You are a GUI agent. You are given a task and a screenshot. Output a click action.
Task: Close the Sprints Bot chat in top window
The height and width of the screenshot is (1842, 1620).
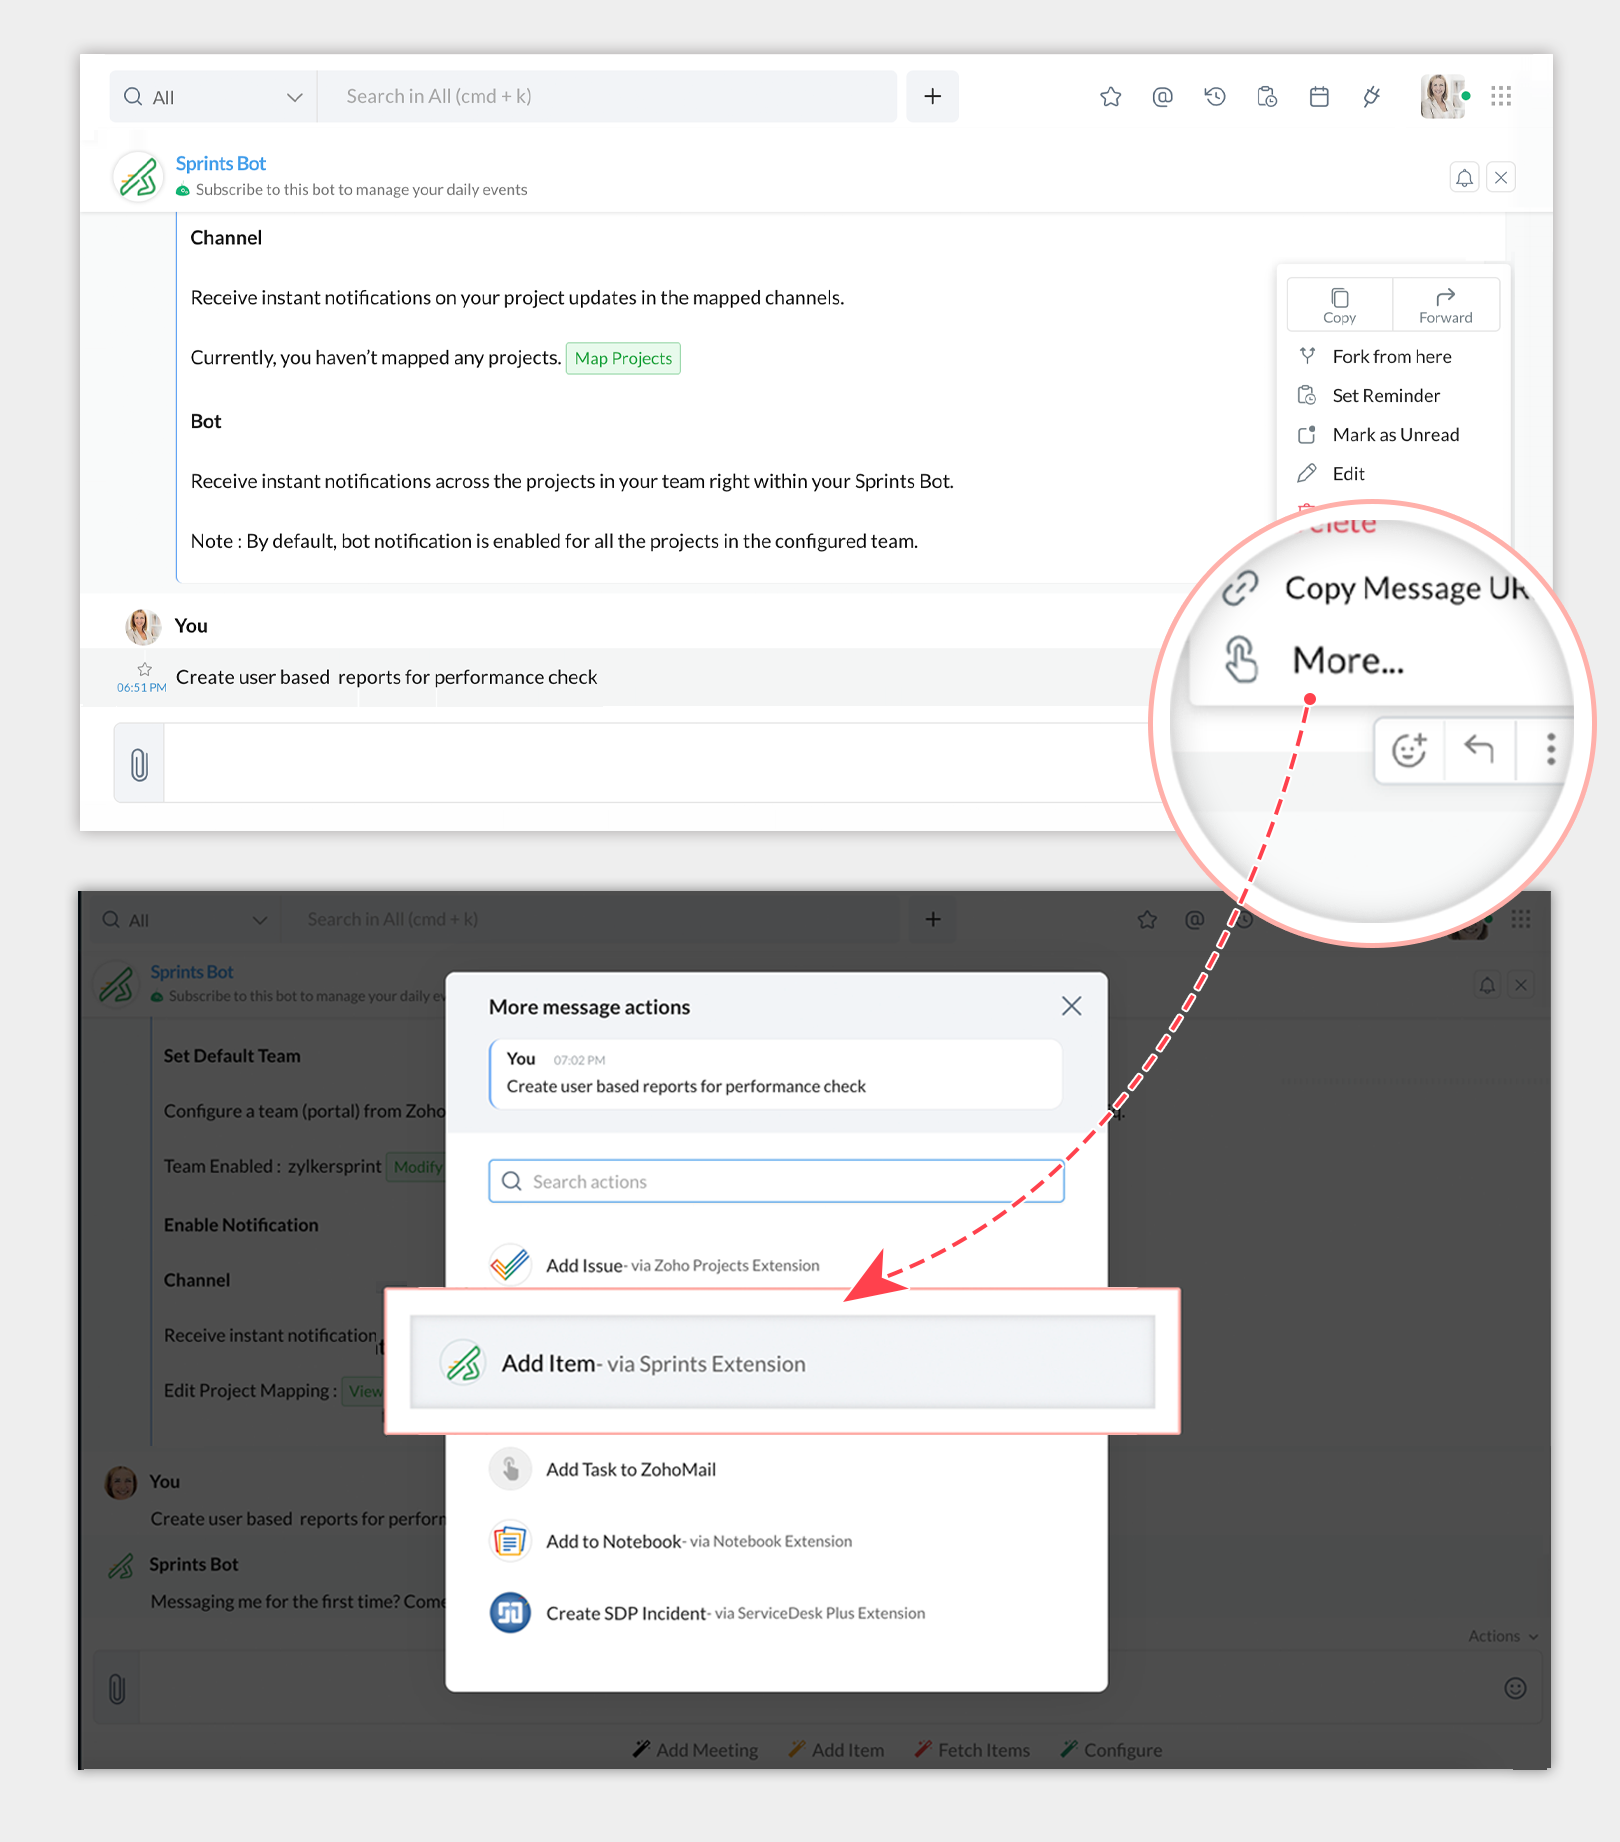1501,178
